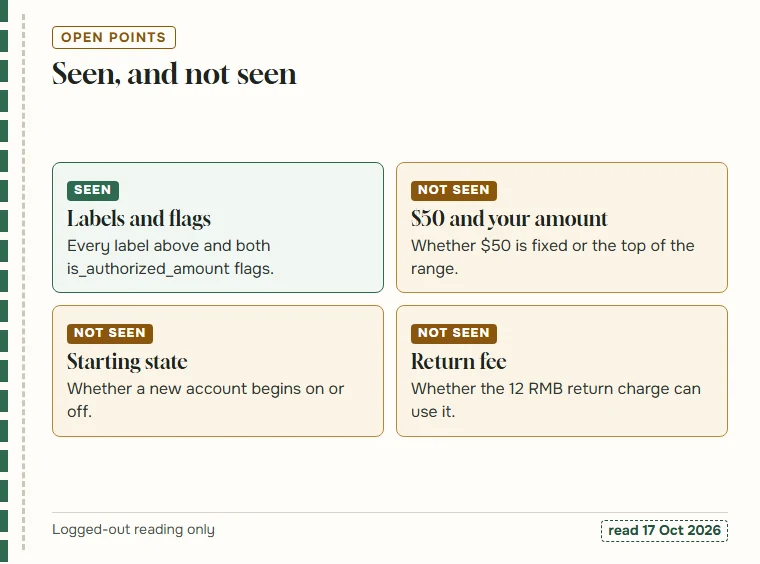Select the Starting state title
760x564 pixels.
127,361
